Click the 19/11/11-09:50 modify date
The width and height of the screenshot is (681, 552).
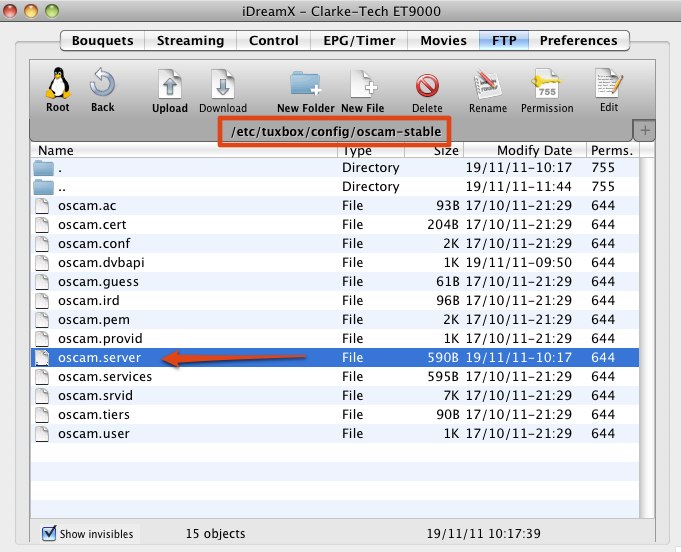[x=519, y=263]
